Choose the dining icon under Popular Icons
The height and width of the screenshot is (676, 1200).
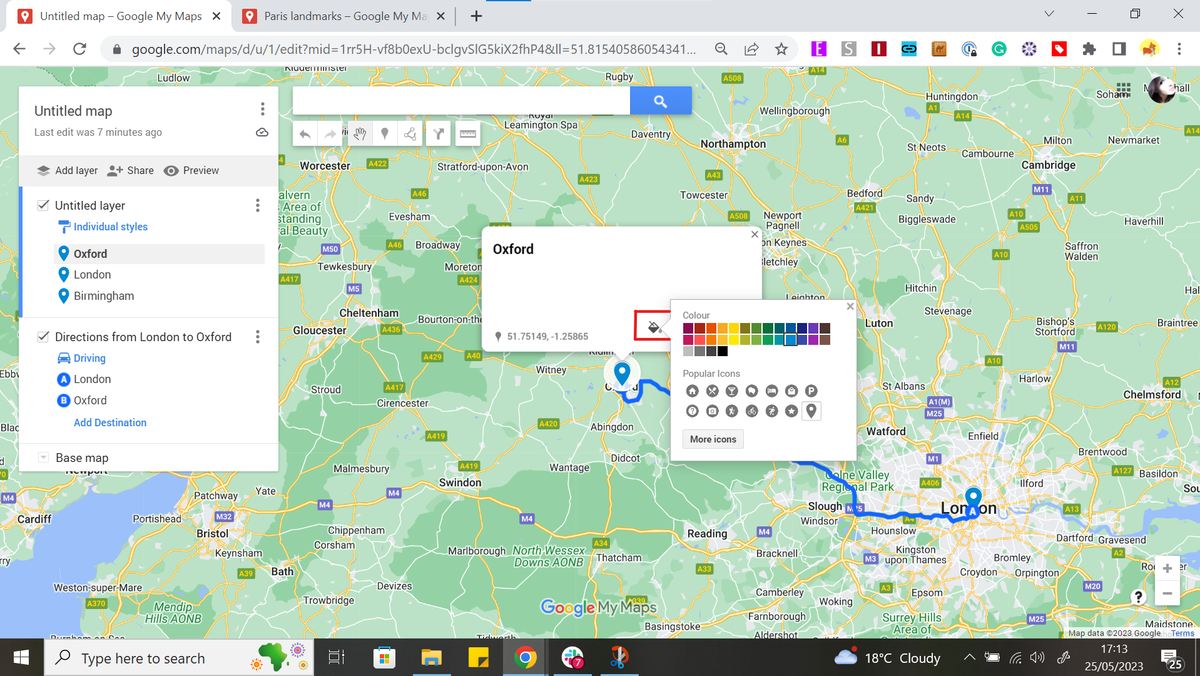(x=712, y=390)
